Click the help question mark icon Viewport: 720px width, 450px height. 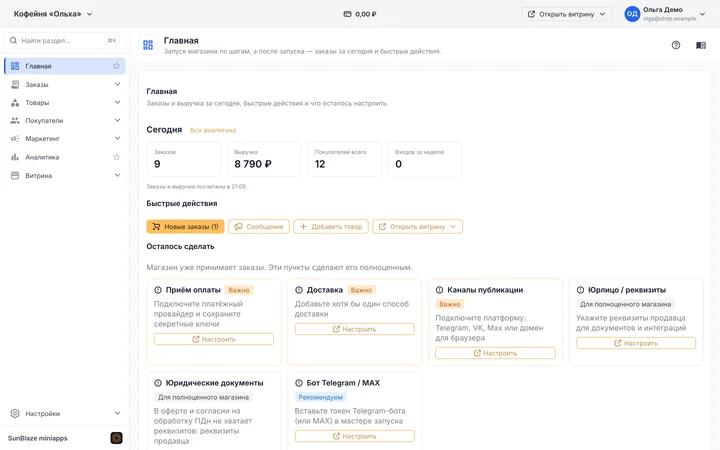click(x=675, y=45)
